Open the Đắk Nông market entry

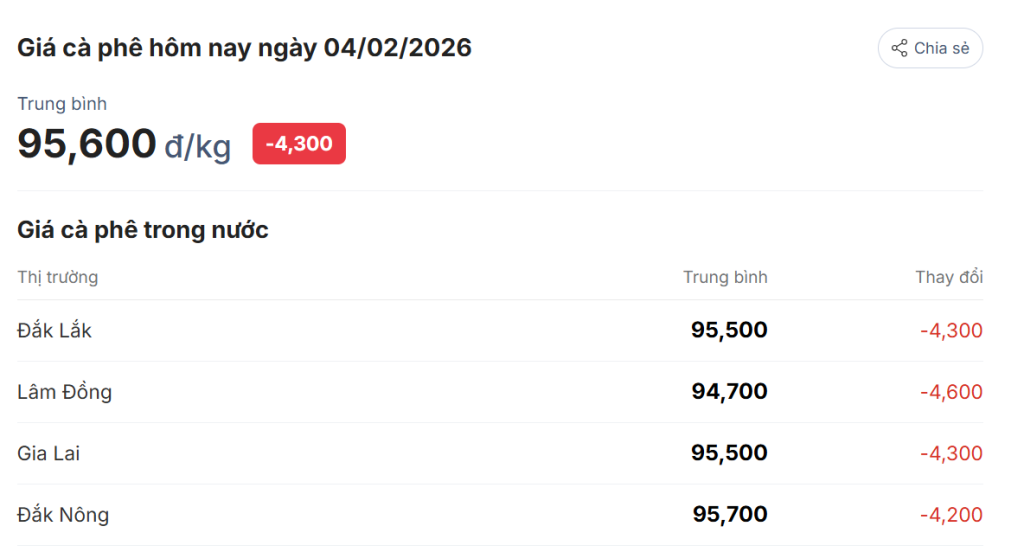[63, 515]
